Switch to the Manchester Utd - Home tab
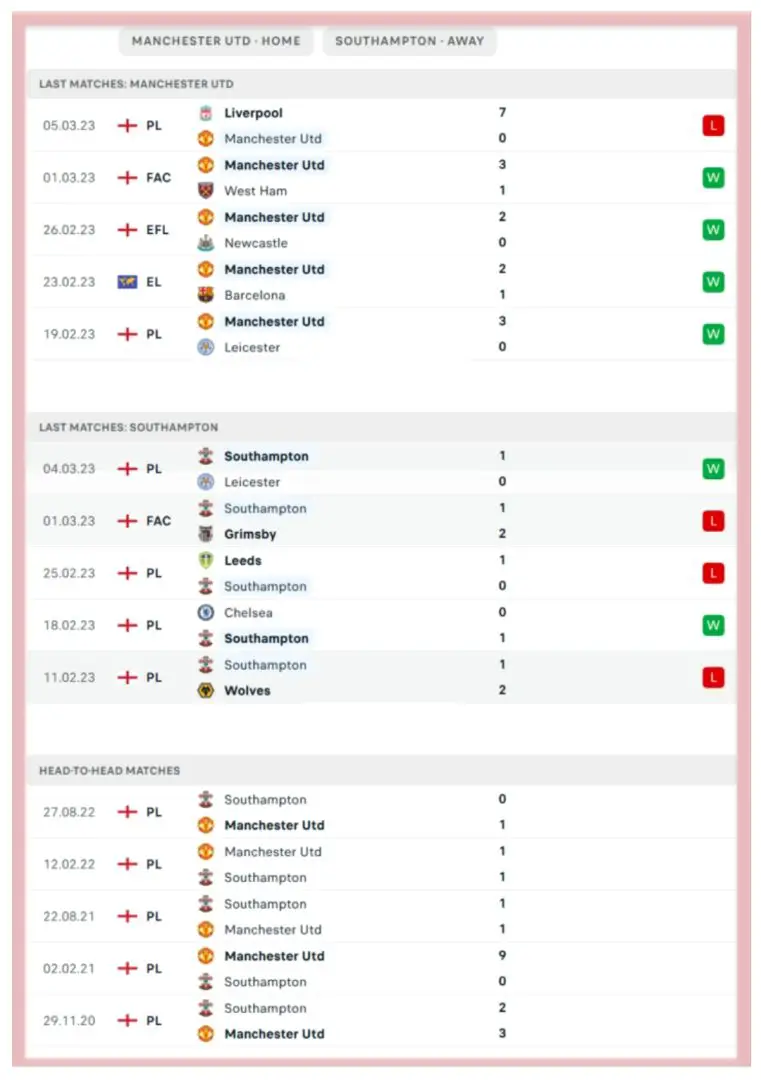The width and height of the screenshot is (761, 1080). (216, 41)
